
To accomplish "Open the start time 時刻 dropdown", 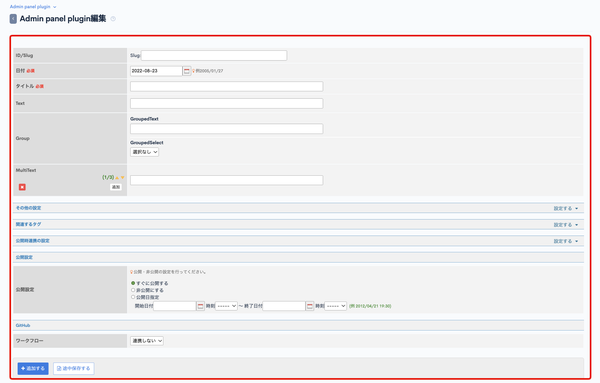I will (x=226, y=306).
